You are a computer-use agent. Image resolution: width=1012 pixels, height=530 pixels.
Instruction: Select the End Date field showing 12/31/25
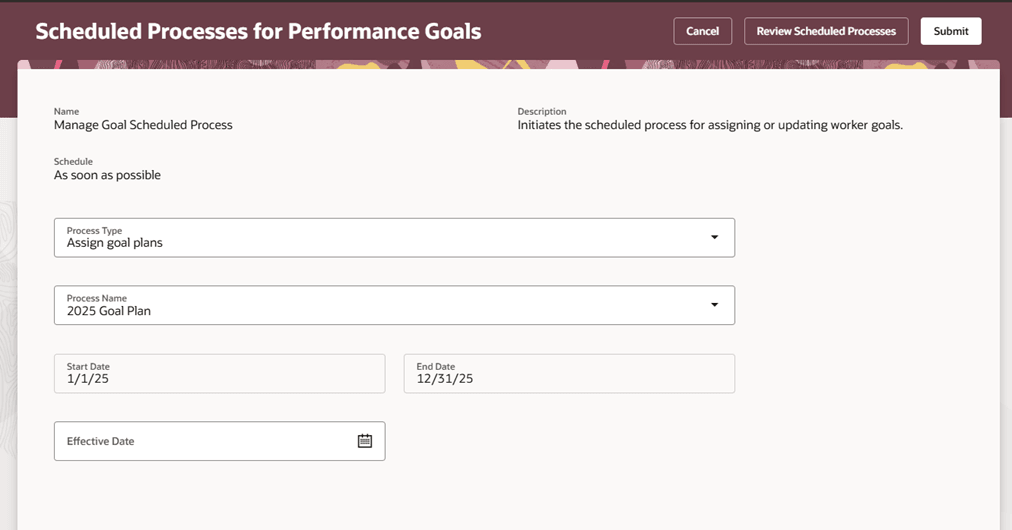568,373
